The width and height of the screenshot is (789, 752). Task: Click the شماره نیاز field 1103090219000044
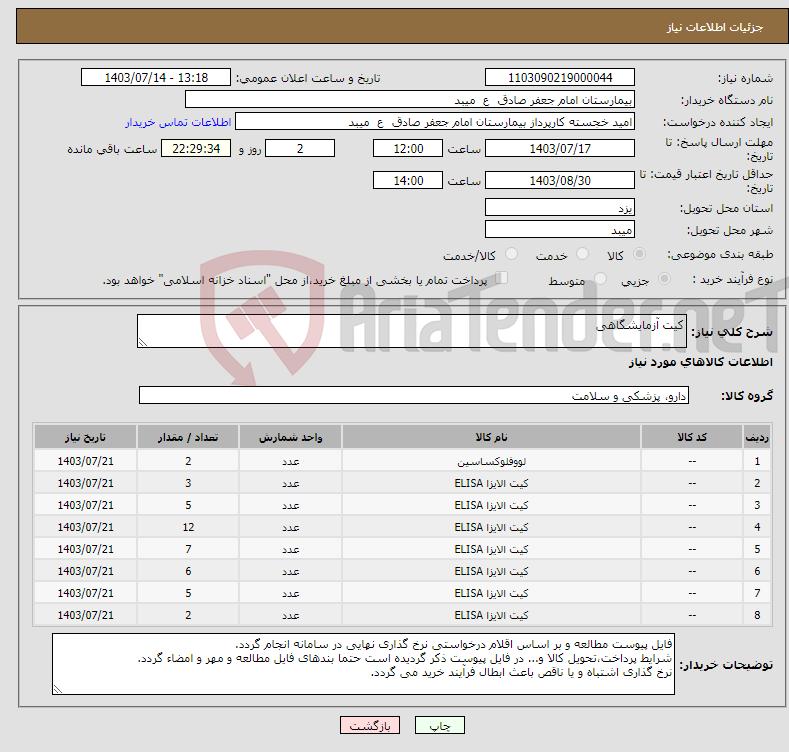pos(560,78)
